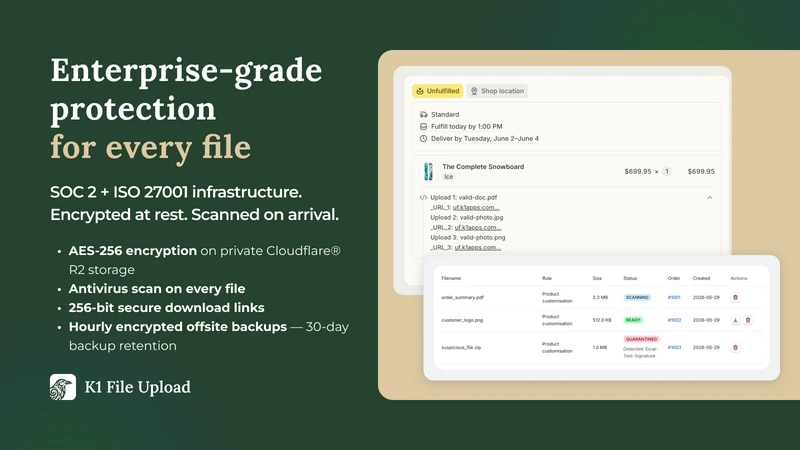Click the Order column header
This screenshot has height=450, width=800.
[674, 279]
